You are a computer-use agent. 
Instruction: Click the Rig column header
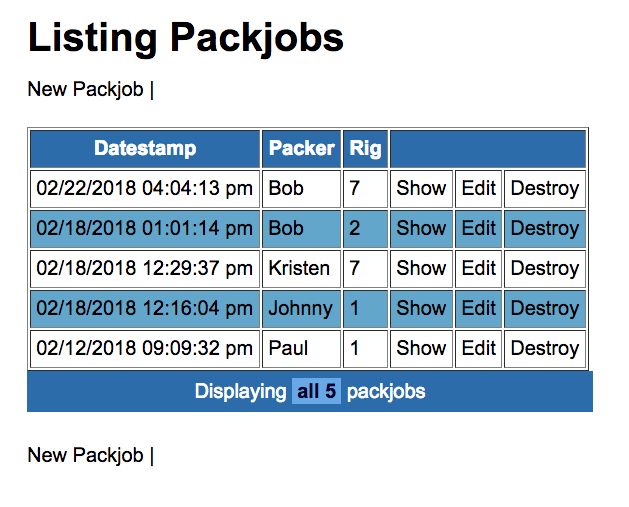(x=365, y=148)
